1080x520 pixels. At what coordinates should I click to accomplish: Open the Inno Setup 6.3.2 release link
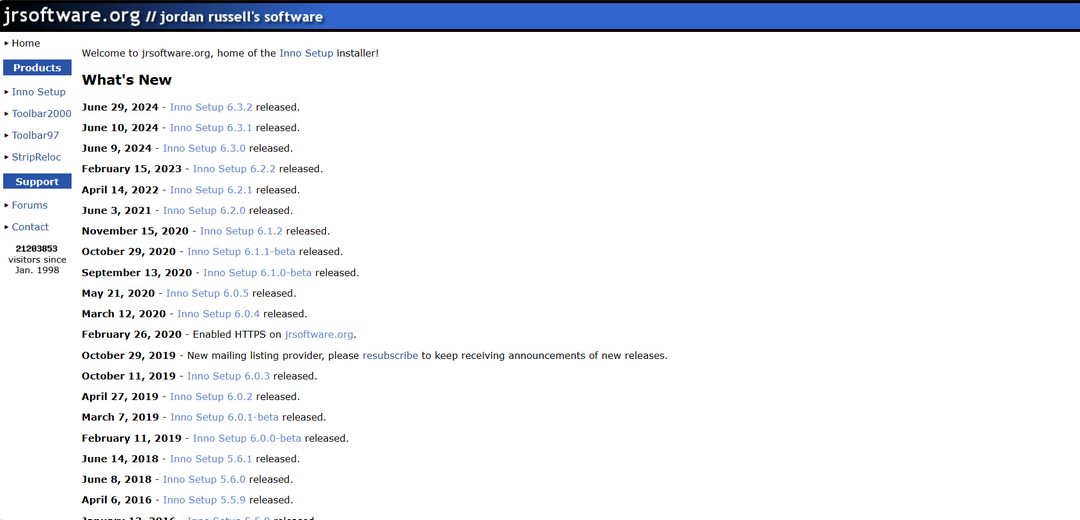210,107
